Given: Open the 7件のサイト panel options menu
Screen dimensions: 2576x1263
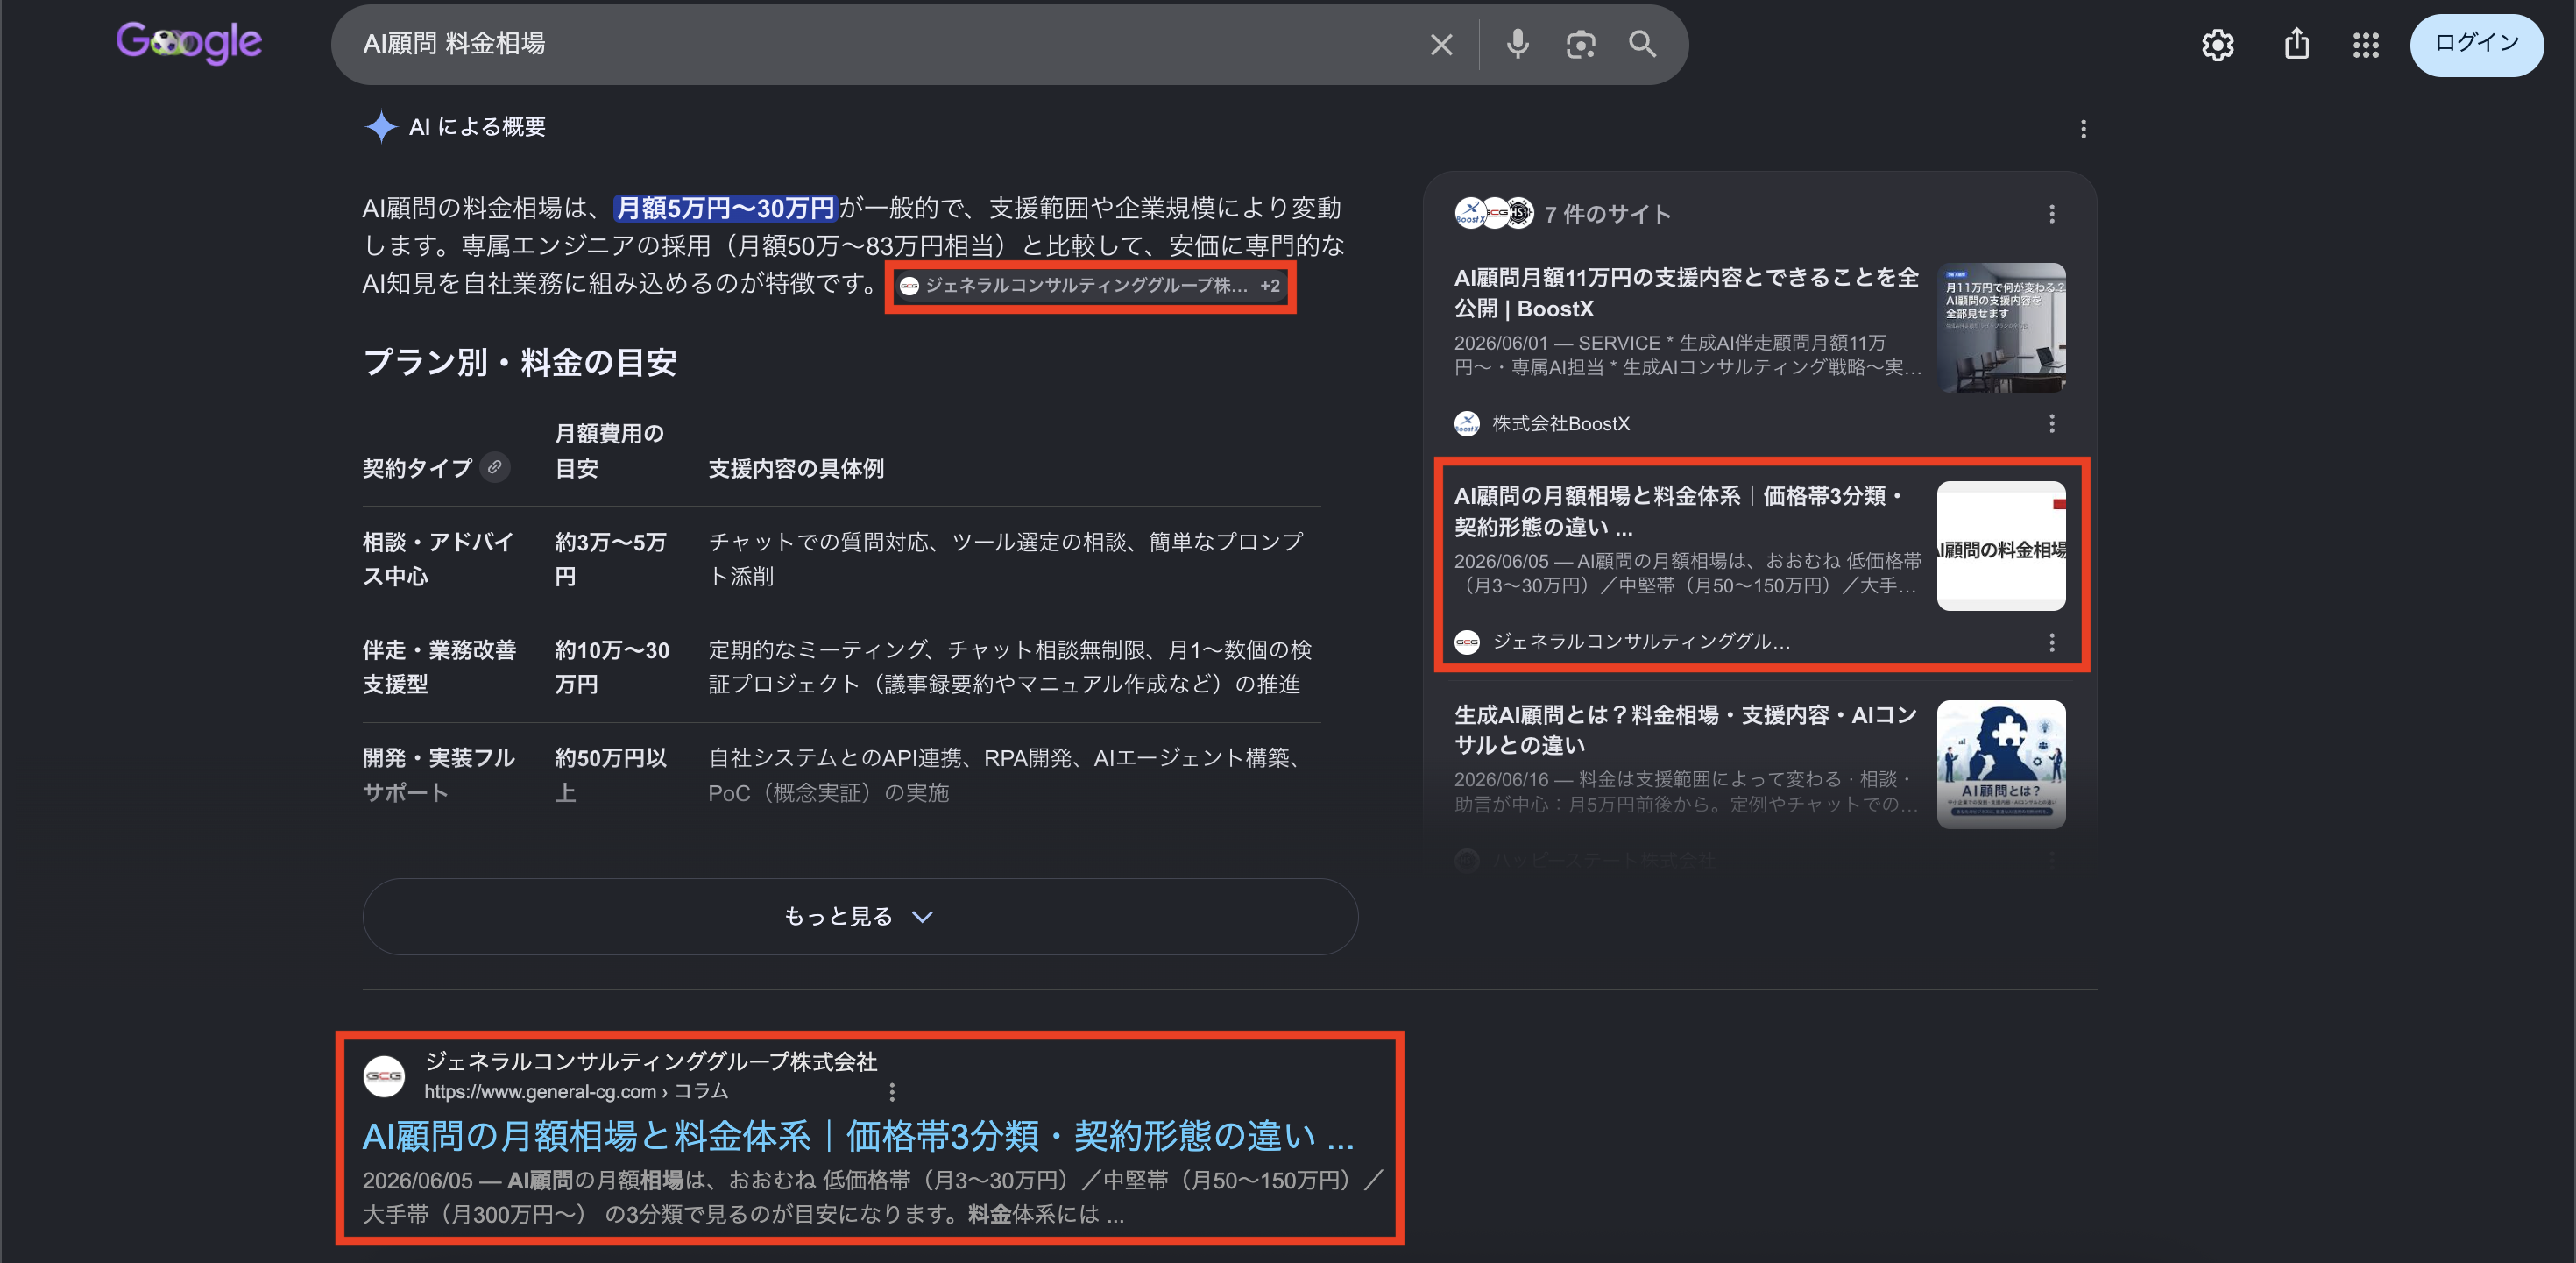Looking at the screenshot, I should [2051, 214].
